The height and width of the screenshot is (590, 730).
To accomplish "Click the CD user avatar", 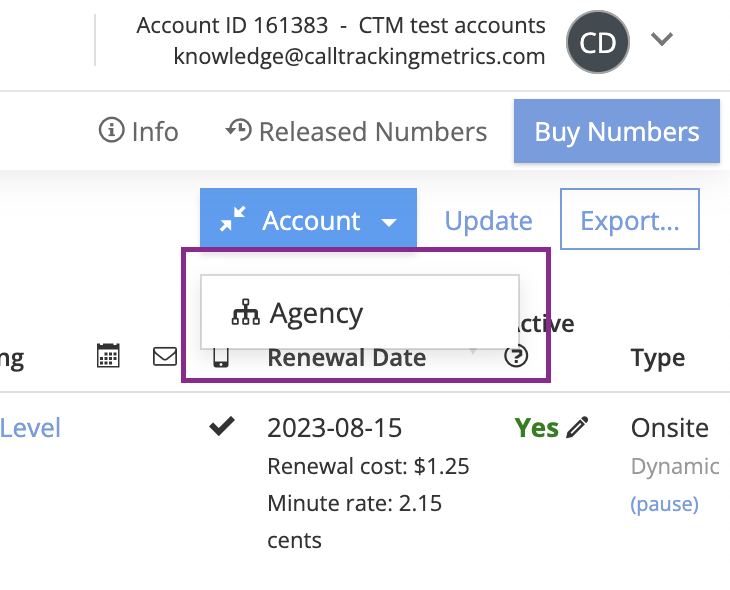I will [598, 42].
